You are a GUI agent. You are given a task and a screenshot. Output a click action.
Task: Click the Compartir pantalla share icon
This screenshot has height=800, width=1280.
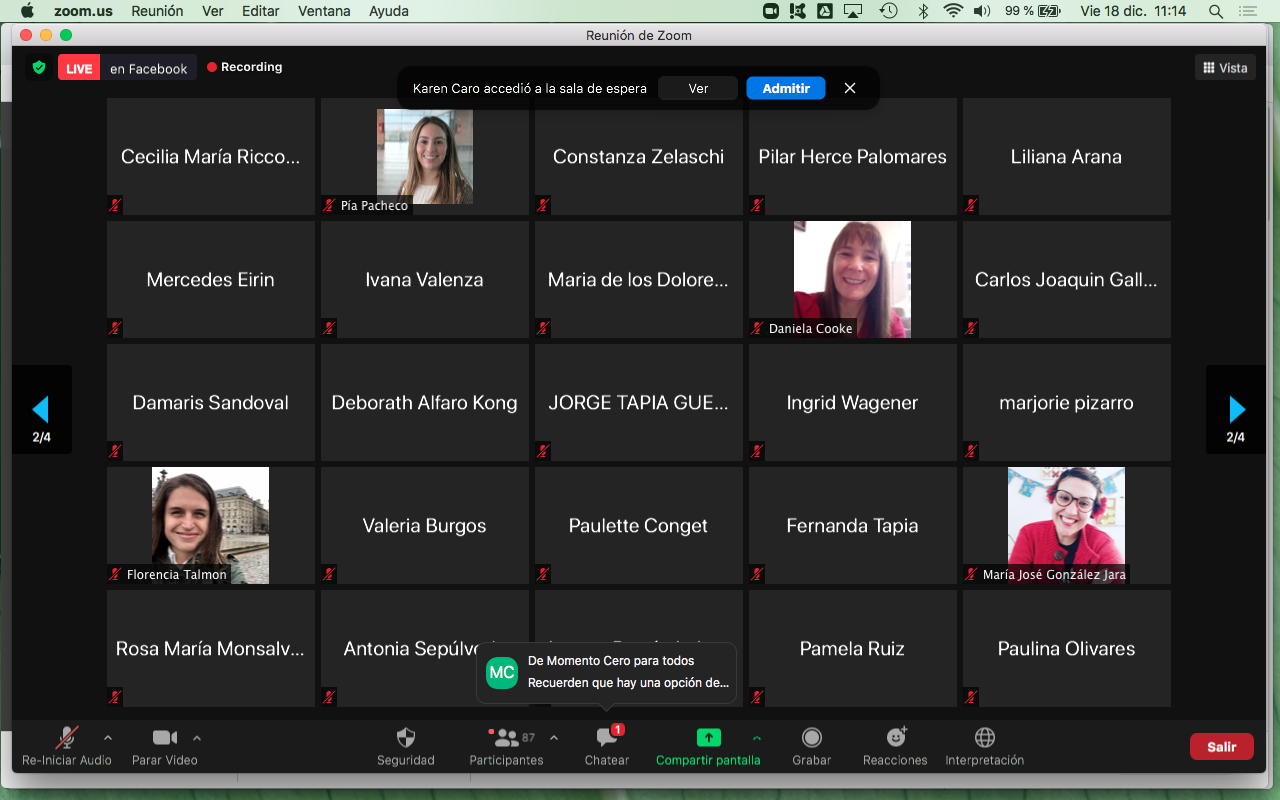pyautogui.click(x=708, y=738)
